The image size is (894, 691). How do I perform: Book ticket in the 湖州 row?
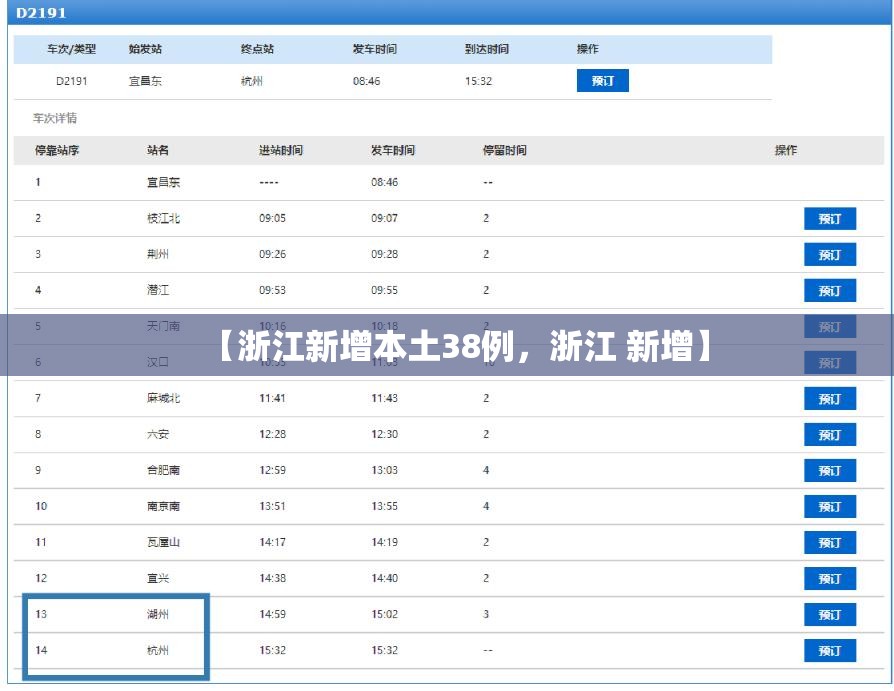tap(830, 615)
